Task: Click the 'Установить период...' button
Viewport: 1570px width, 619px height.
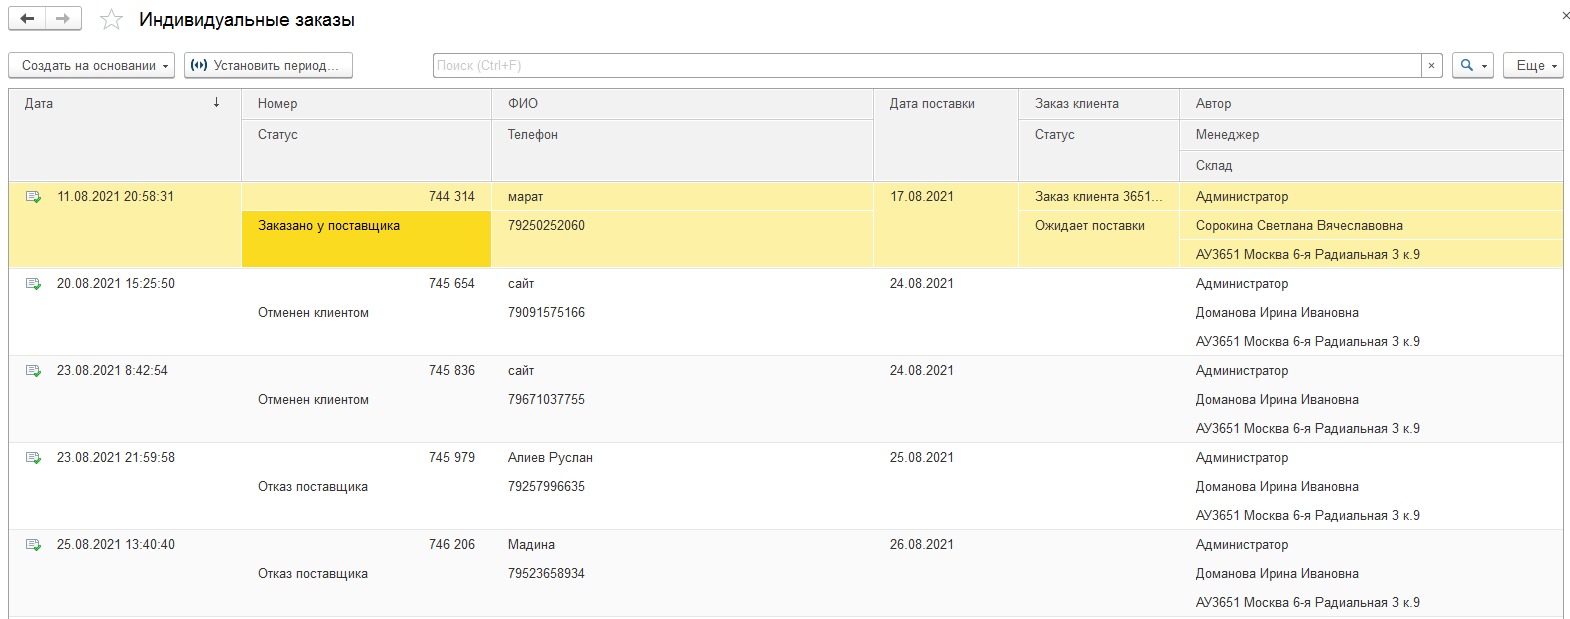Action: pyautogui.click(x=268, y=66)
